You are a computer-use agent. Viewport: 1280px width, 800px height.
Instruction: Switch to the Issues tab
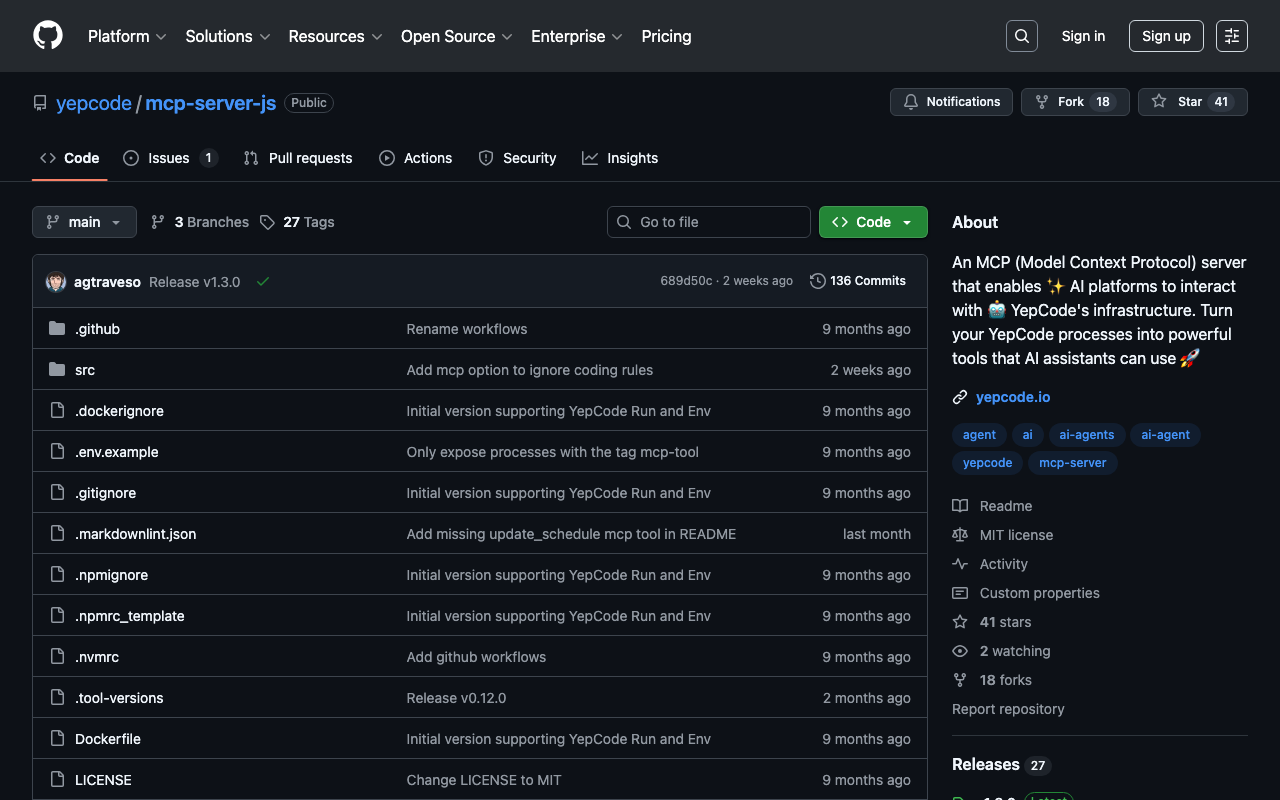coord(169,158)
